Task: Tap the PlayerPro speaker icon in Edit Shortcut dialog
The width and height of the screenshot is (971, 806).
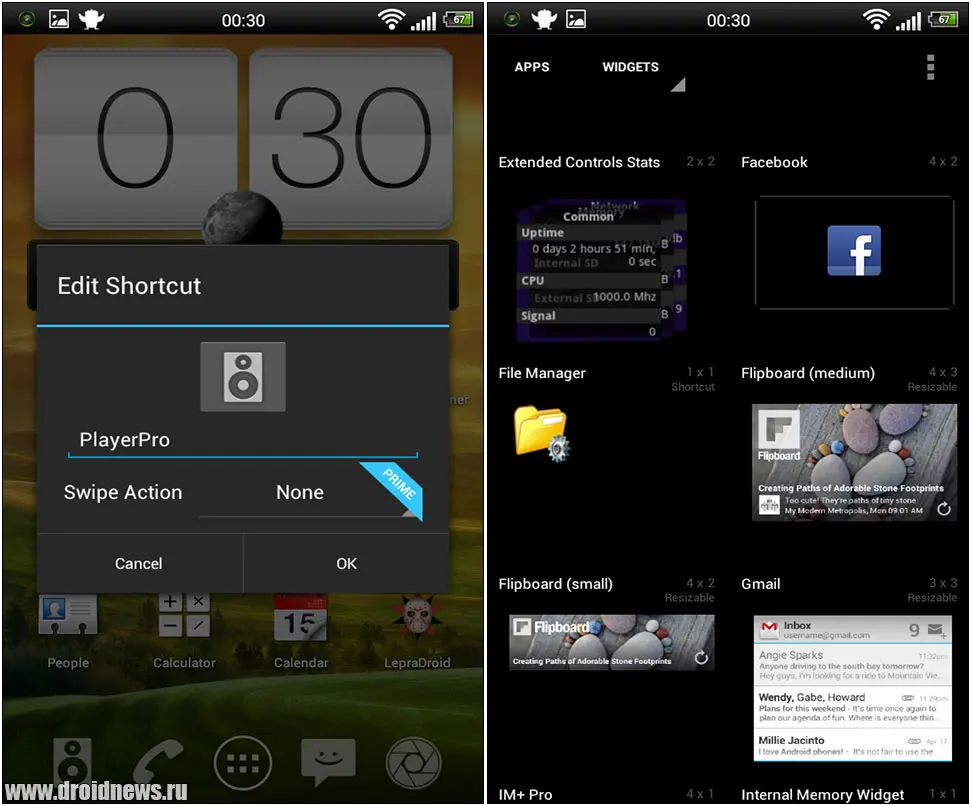Action: [243, 376]
